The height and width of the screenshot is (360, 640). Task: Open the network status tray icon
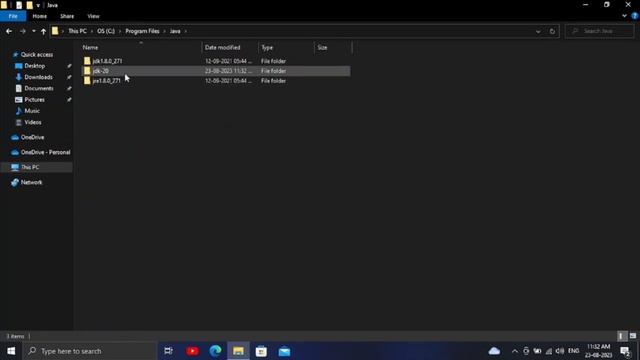click(x=549, y=351)
